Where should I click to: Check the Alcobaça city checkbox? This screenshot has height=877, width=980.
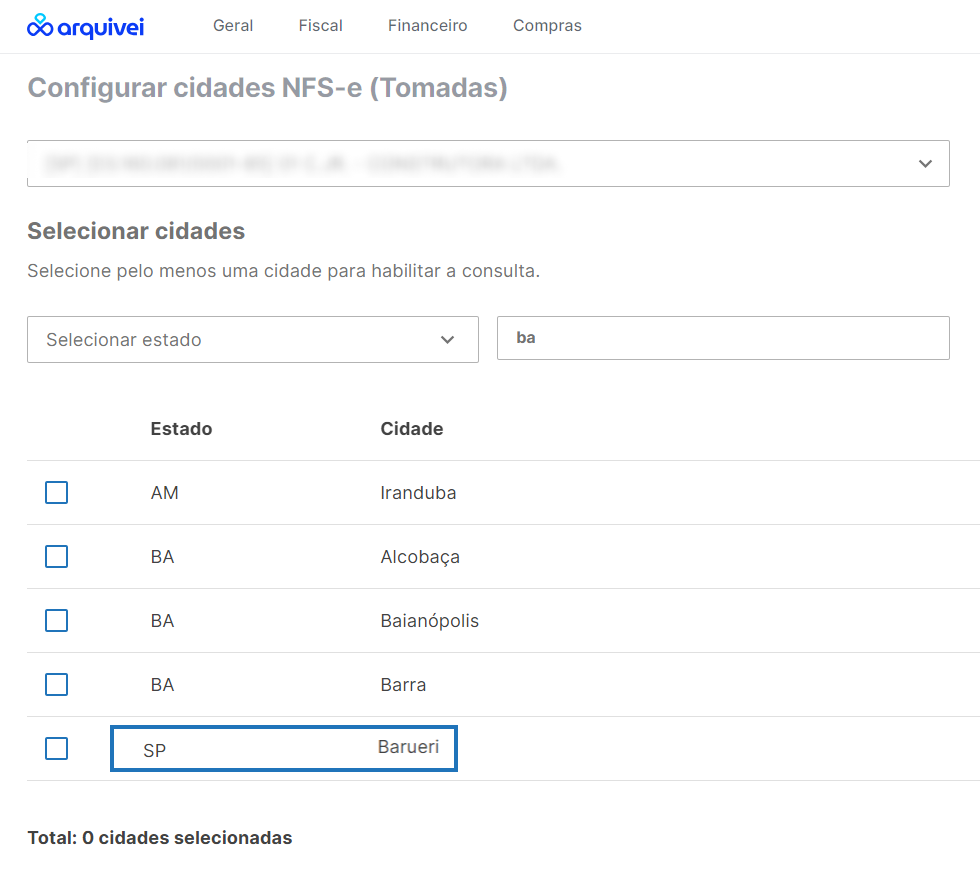point(56,556)
